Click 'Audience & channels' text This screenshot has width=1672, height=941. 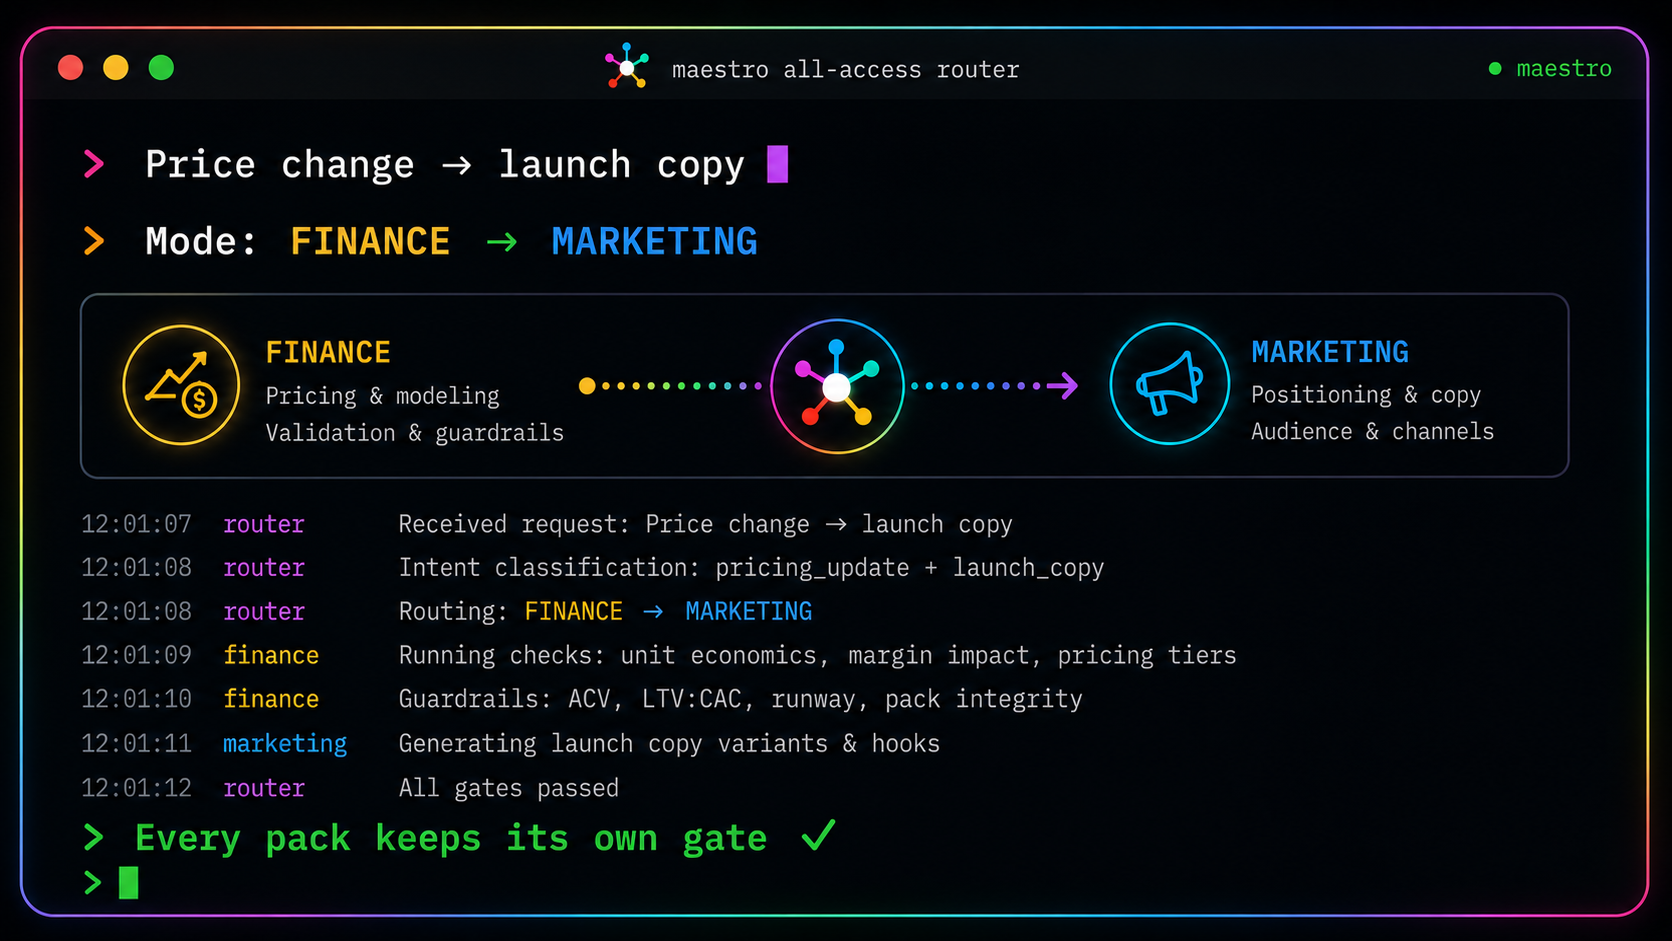pos(1373,432)
